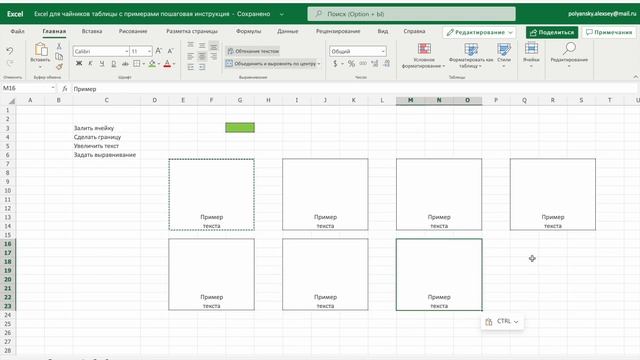This screenshot has width=640, height=360.
Task: Apply currency dollar format
Action: [335, 64]
